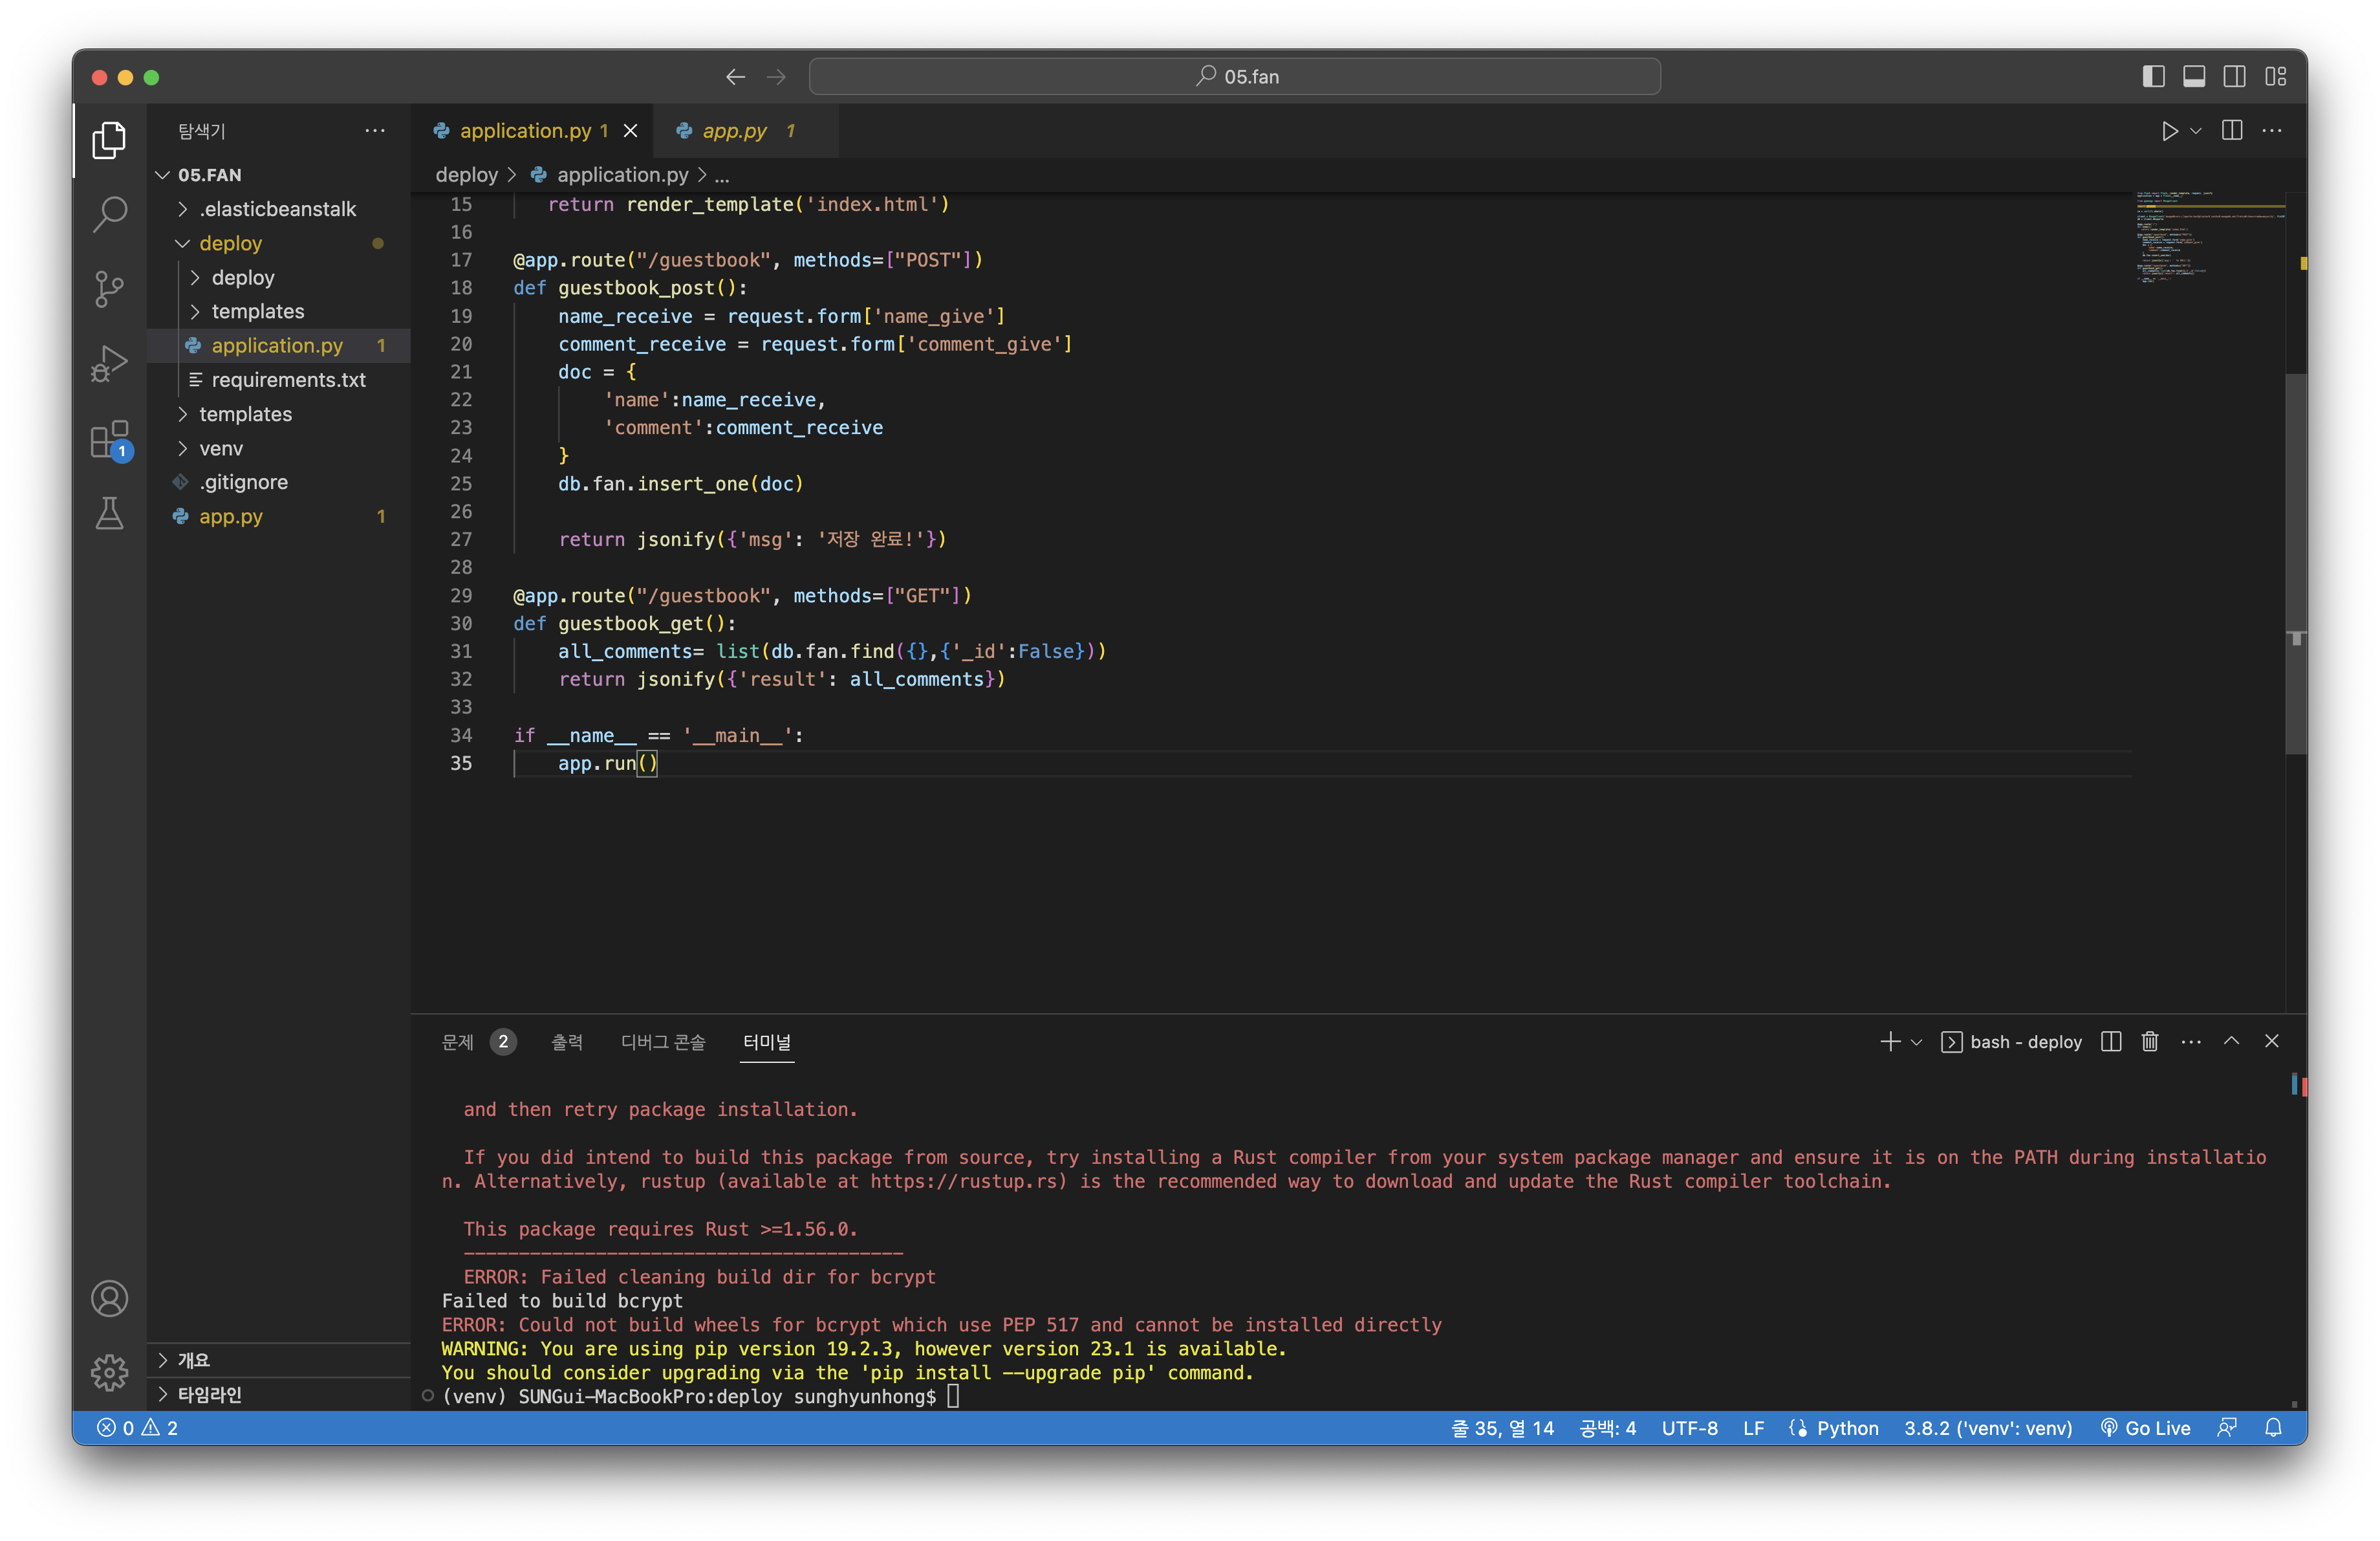2380x1541 pixels.
Task: Select the 터미널 terminal tab
Action: click(x=767, y=1042)
